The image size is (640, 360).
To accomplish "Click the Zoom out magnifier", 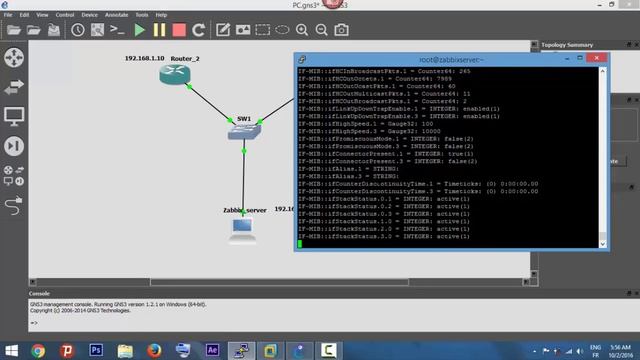I will (x=322, y=30).
